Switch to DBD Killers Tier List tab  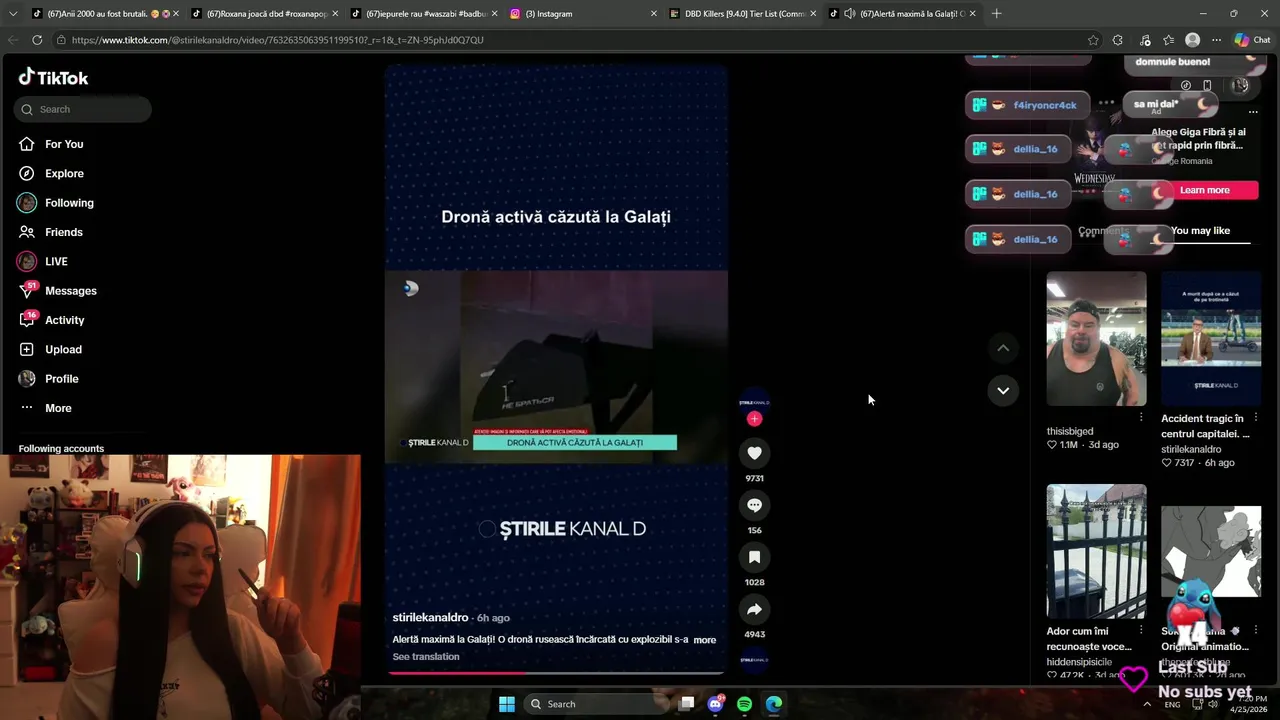tap(743, 14)
